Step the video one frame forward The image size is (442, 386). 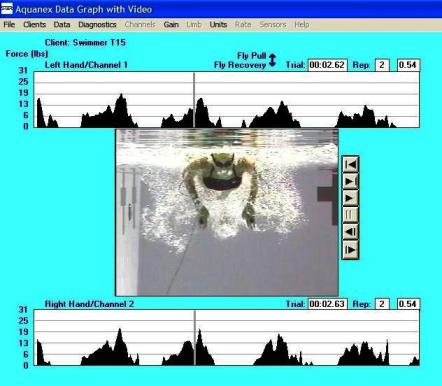(x=350, y=249)
